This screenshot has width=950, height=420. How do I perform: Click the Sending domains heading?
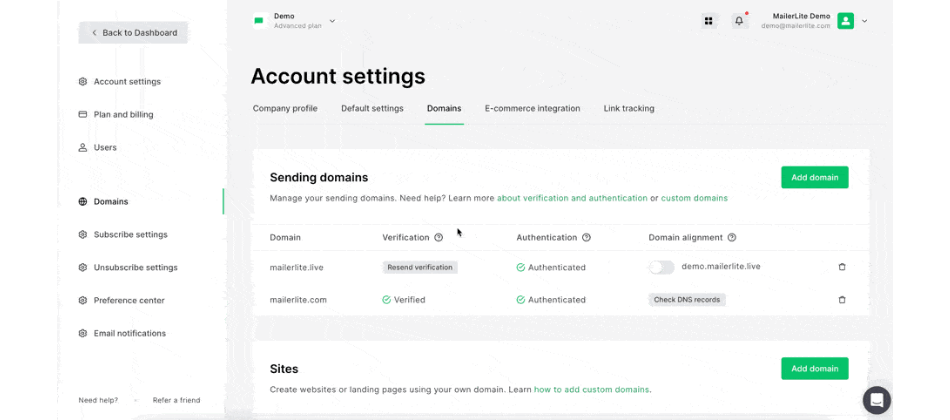pos(319,178)
